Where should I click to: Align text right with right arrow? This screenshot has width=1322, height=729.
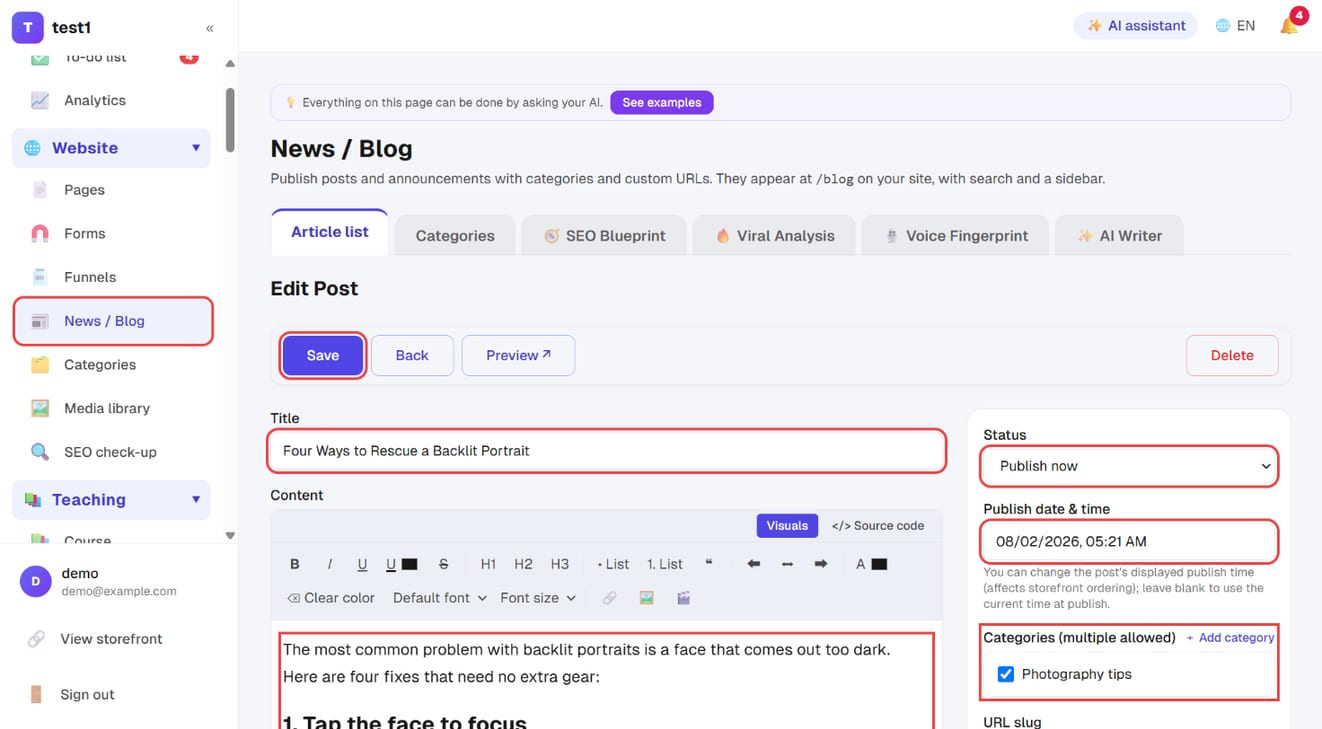tap(821, 564)
